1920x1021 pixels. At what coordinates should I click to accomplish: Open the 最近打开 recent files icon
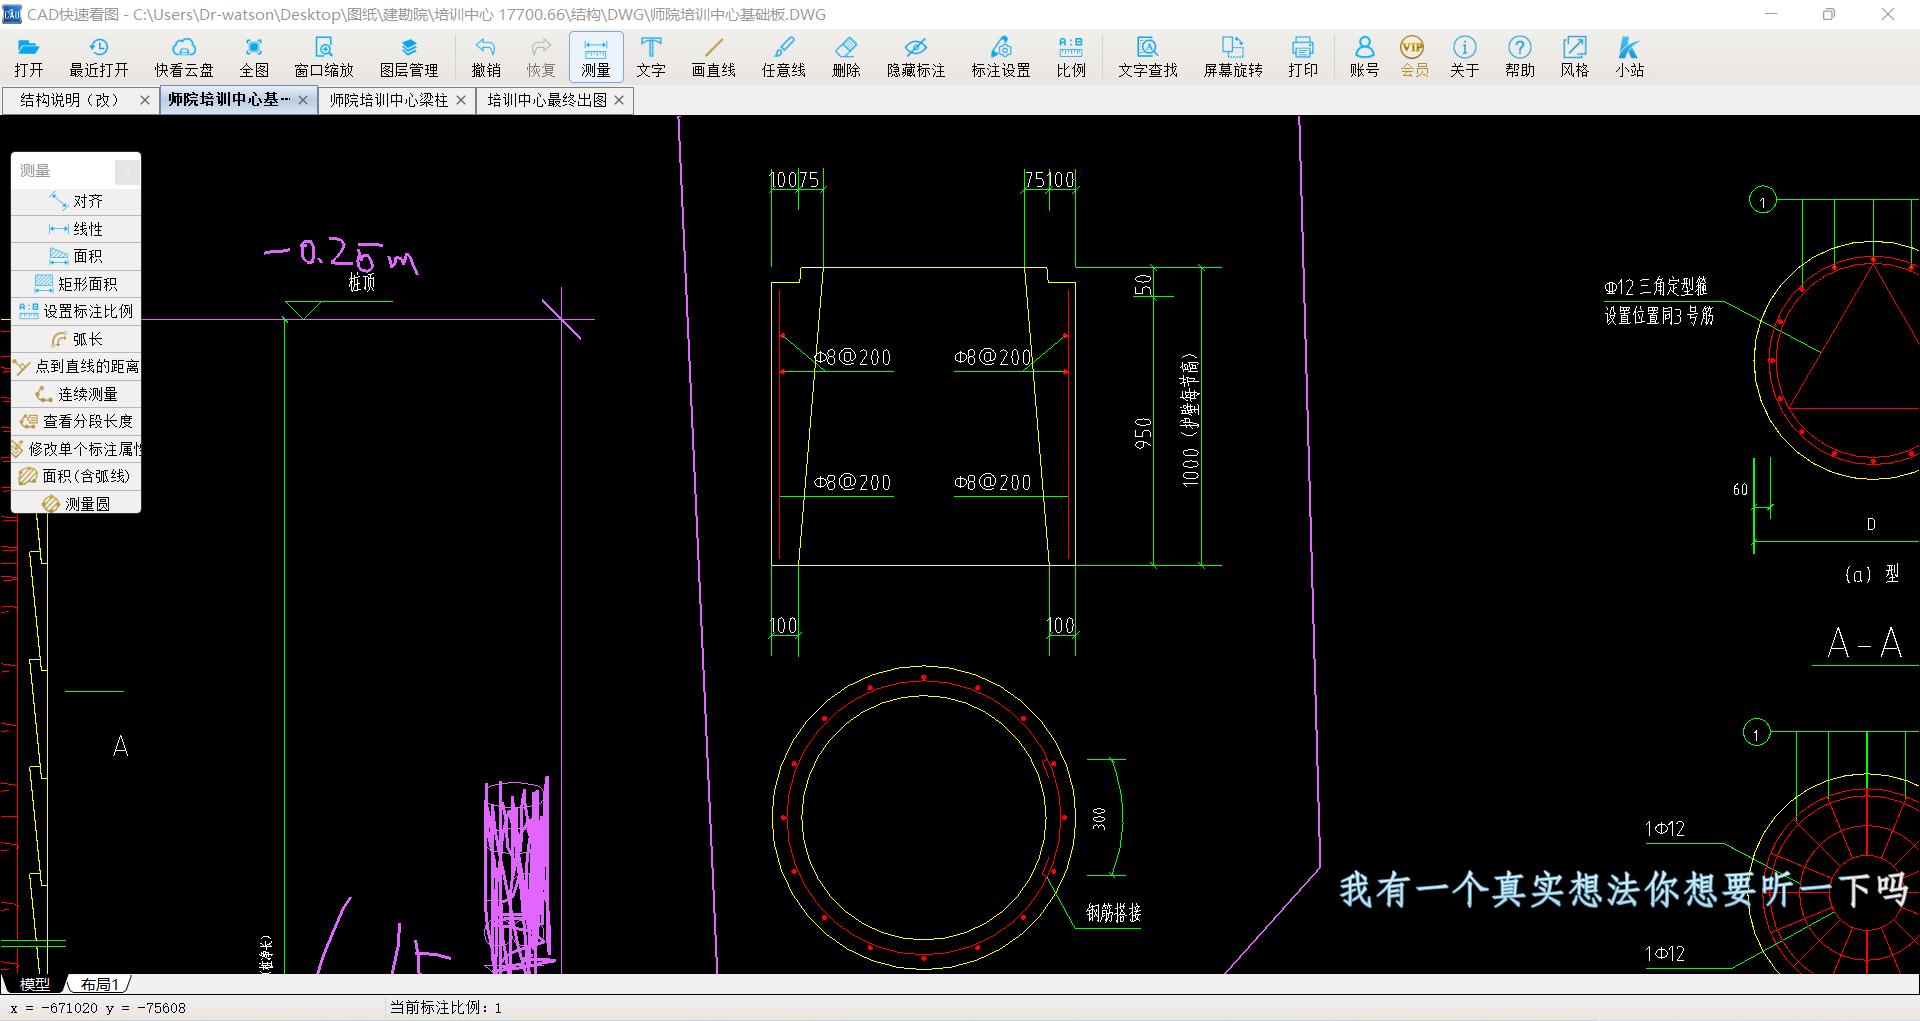coord(98,57)
